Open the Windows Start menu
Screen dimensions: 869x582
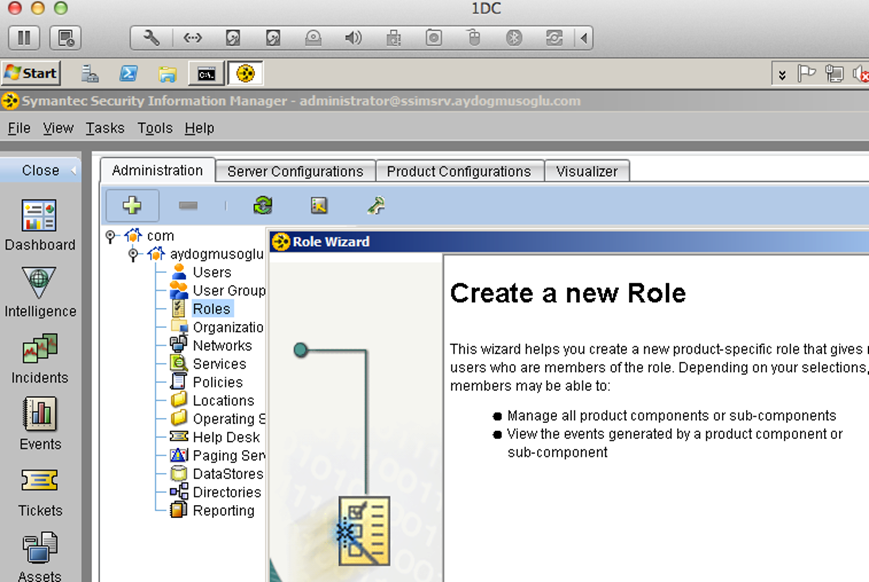(x=31, y=73)
